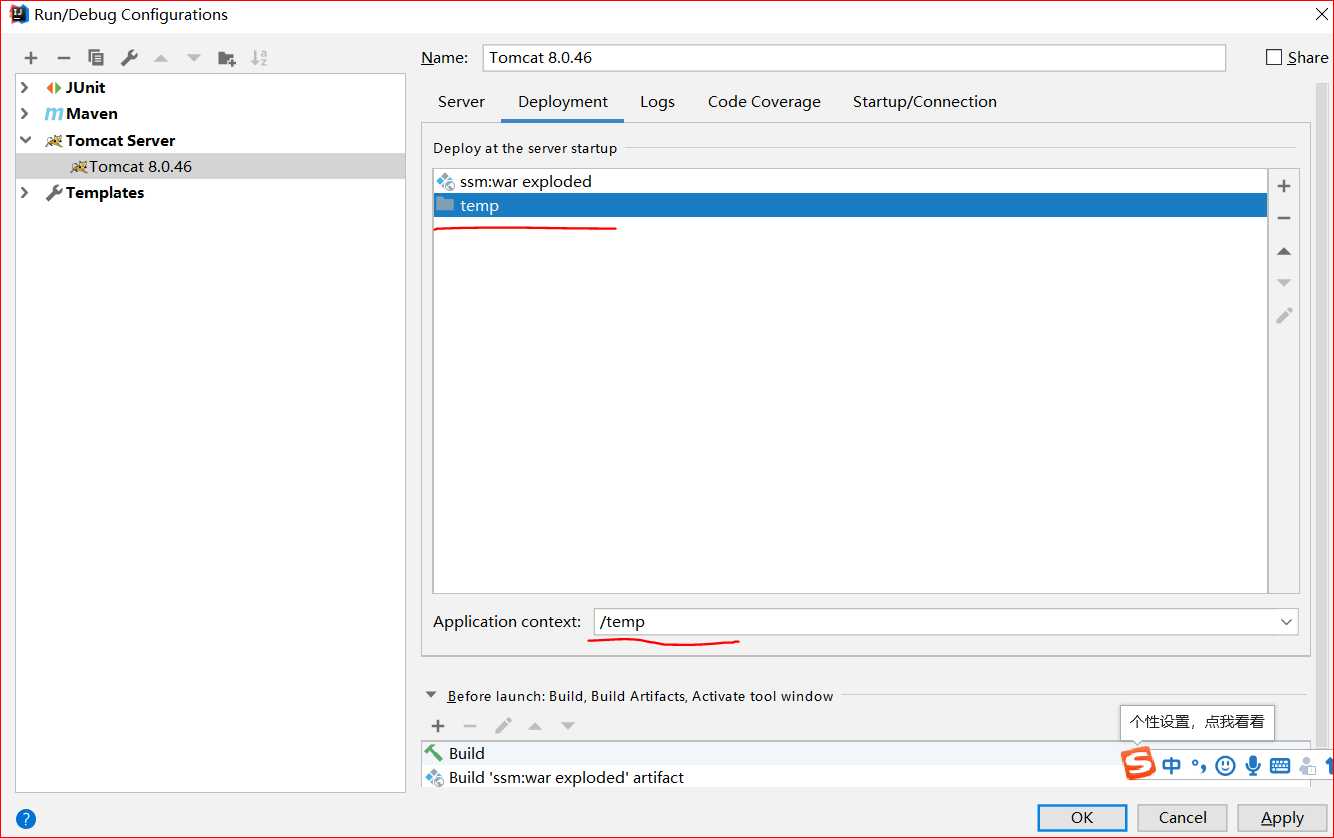1334x838 pixels.
Task: Add a deployment artifact with plus icon
Action: (x=1284, y=186)
